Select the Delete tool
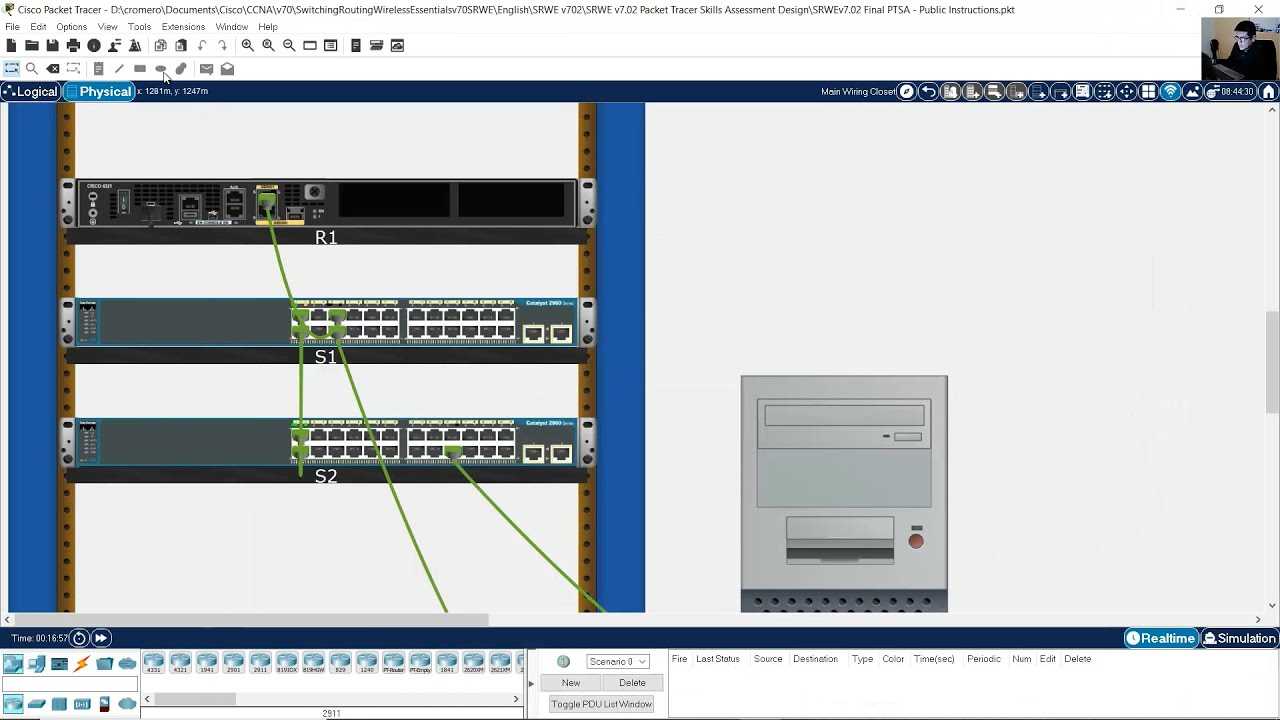 (53, 69)
